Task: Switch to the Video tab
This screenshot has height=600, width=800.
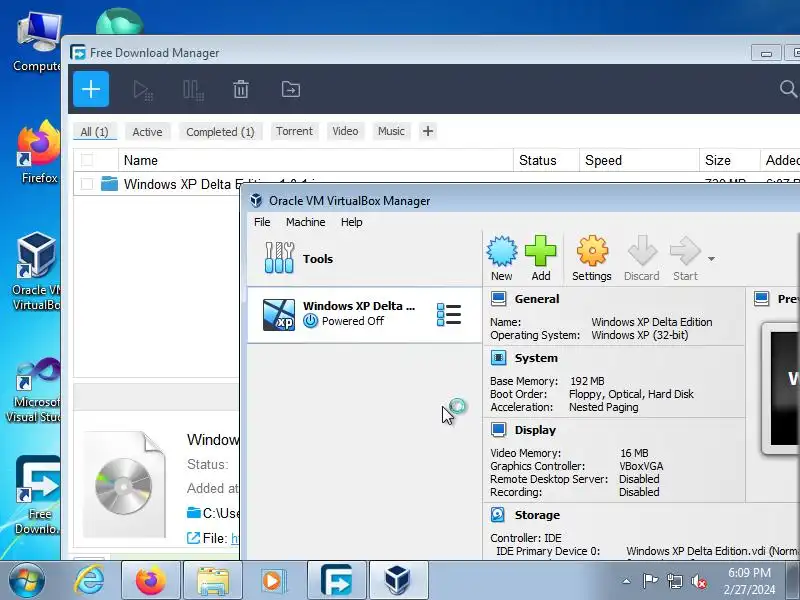Action: (x=345, y=131)
